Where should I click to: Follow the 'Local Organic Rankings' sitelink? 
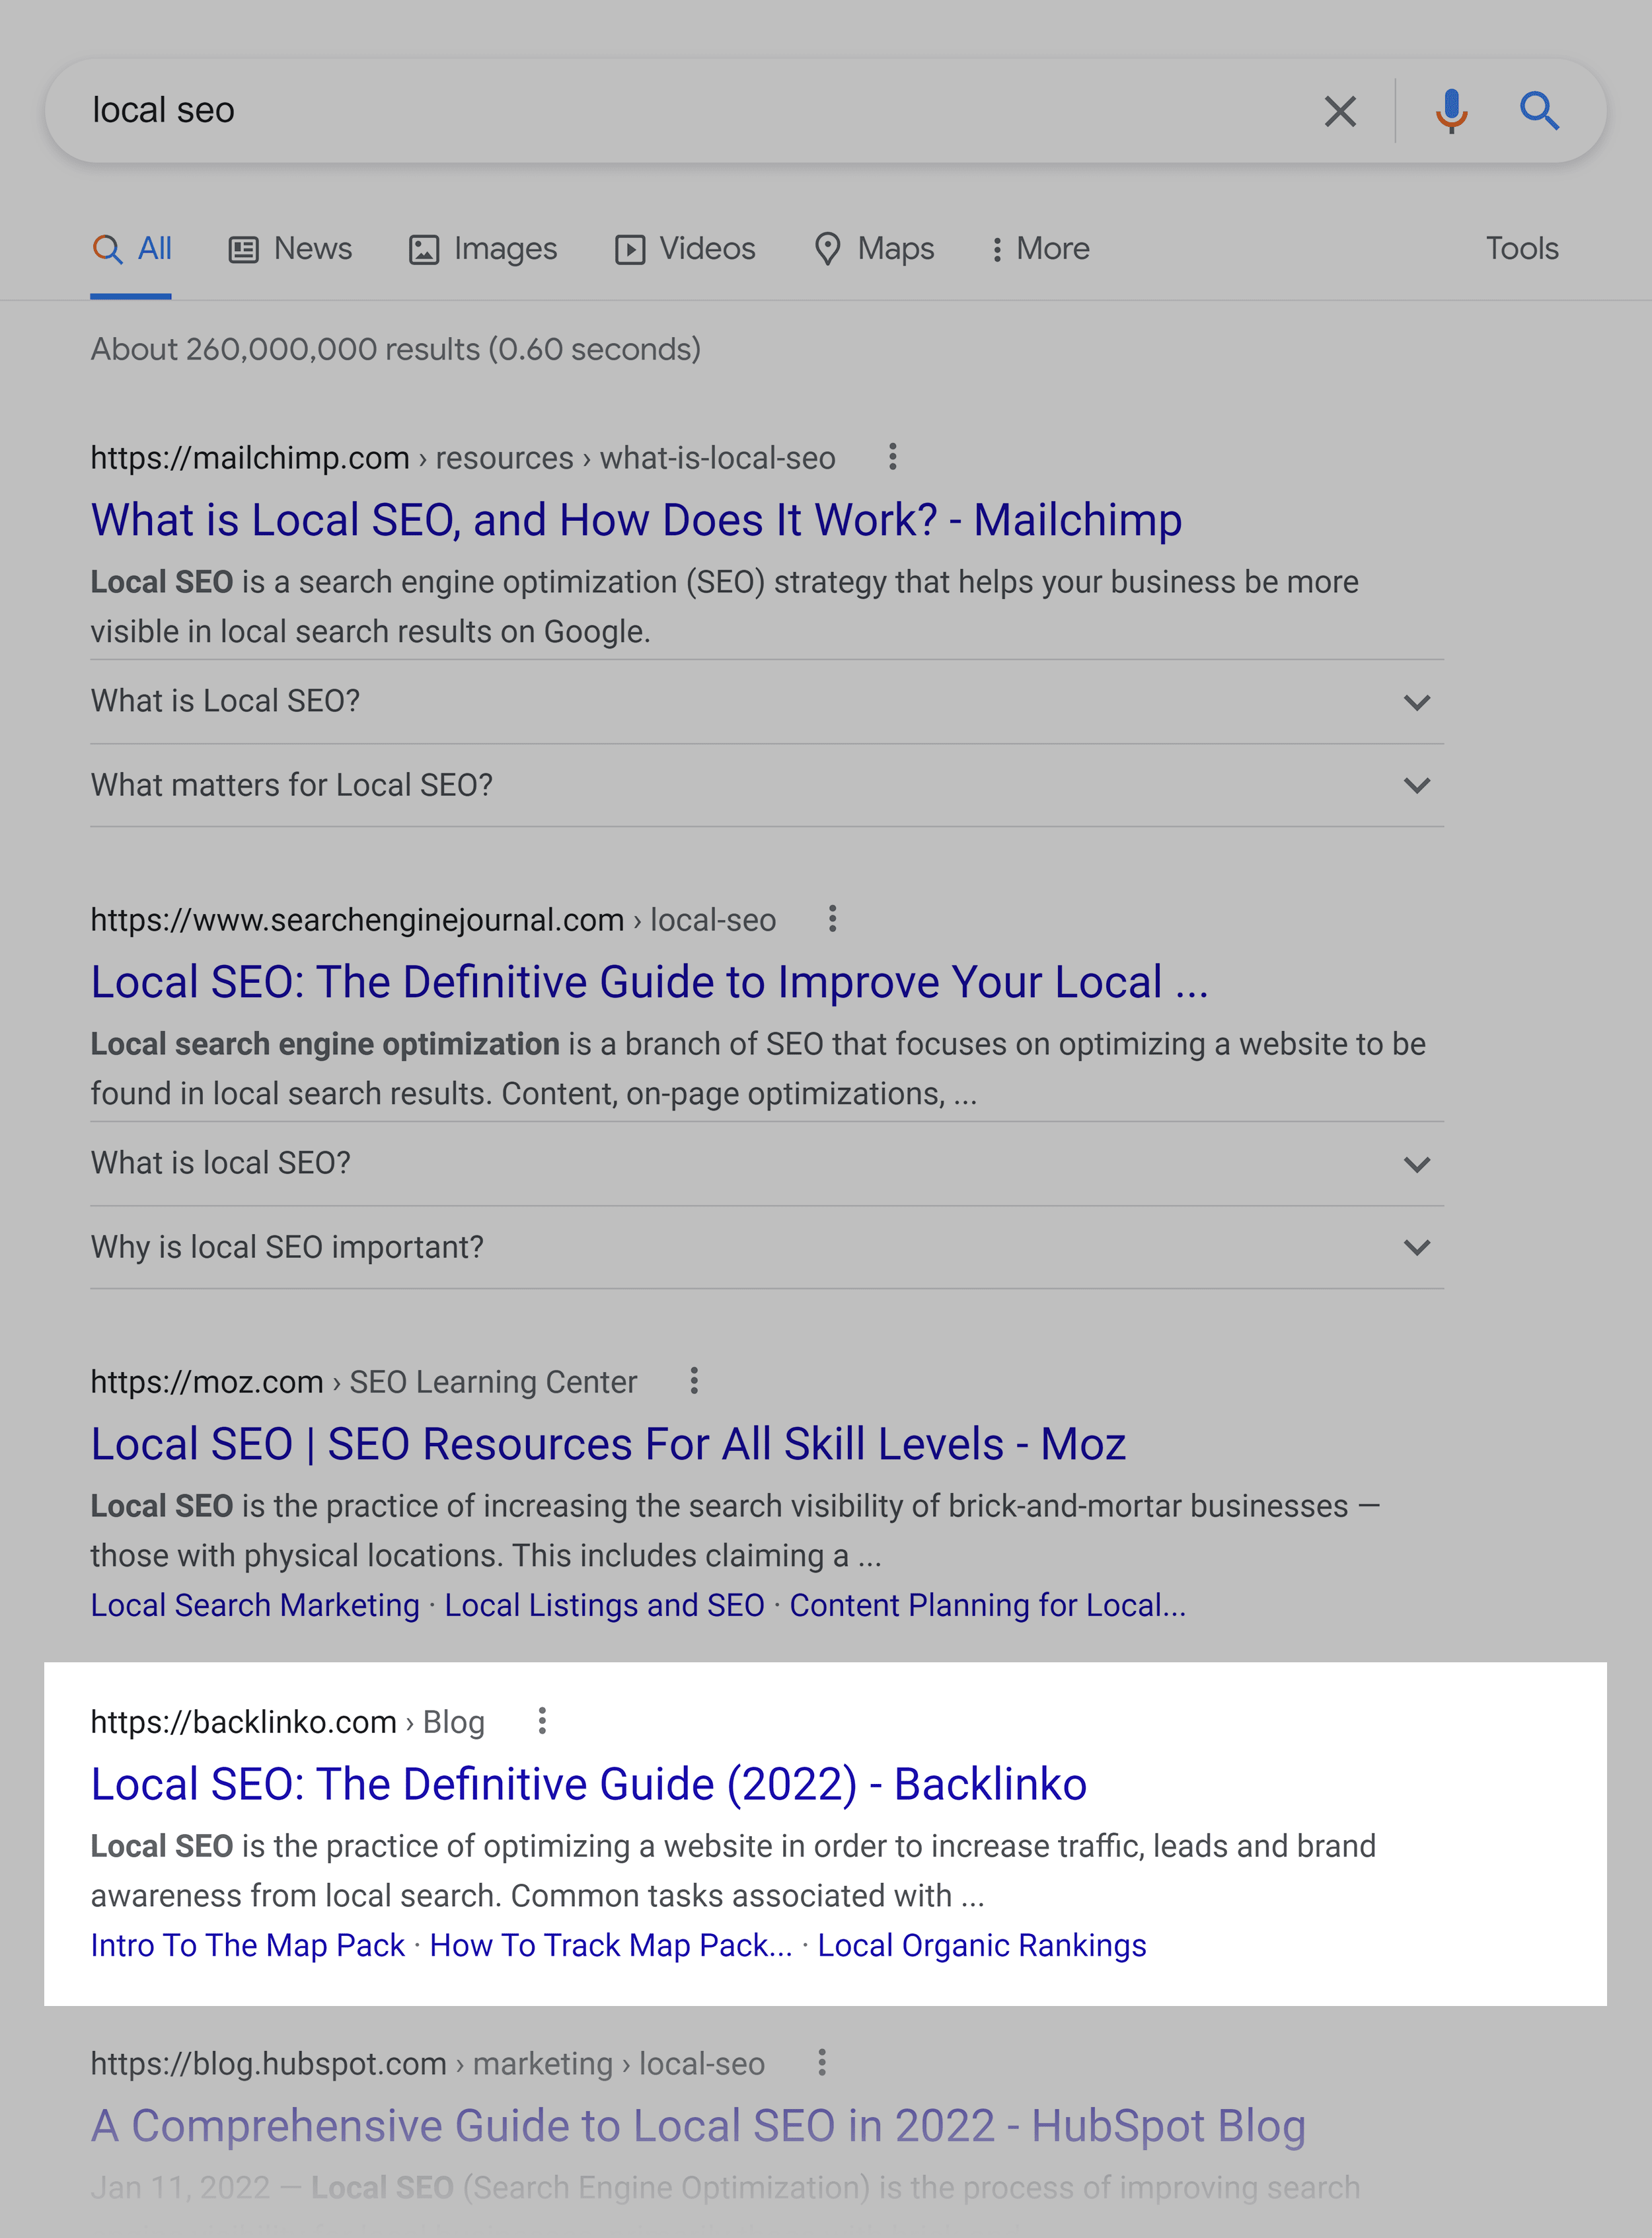tap(982, 1946)
